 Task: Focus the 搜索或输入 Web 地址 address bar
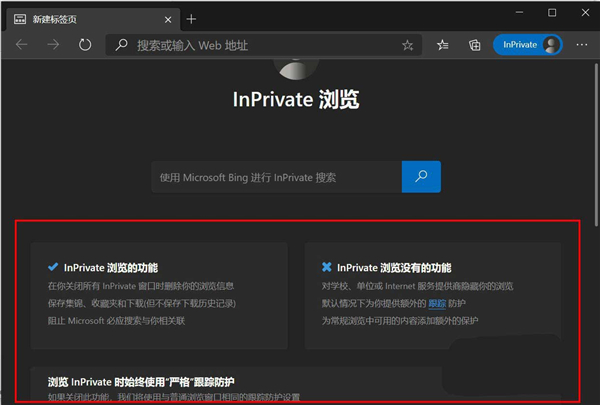point(260,45)
